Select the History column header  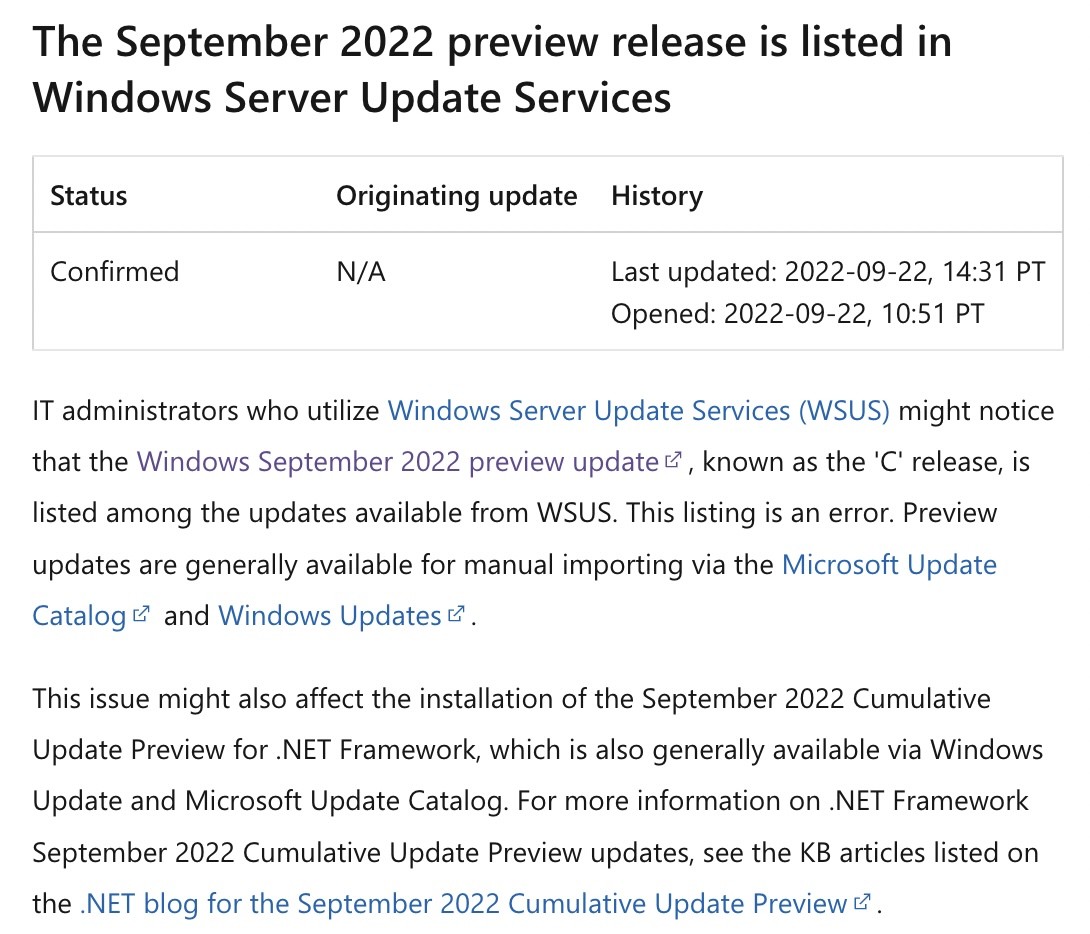coord(657,196)
